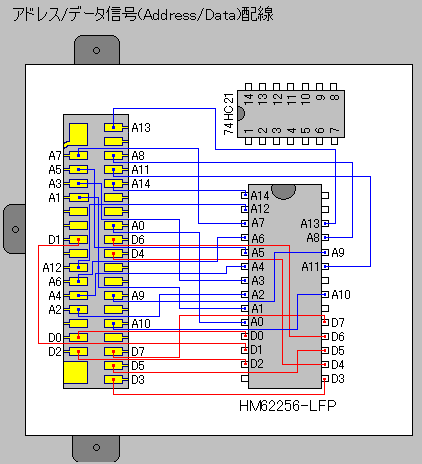Select the D3 pad on the connector
422x464 pixels.
click(x=113, y=379)
